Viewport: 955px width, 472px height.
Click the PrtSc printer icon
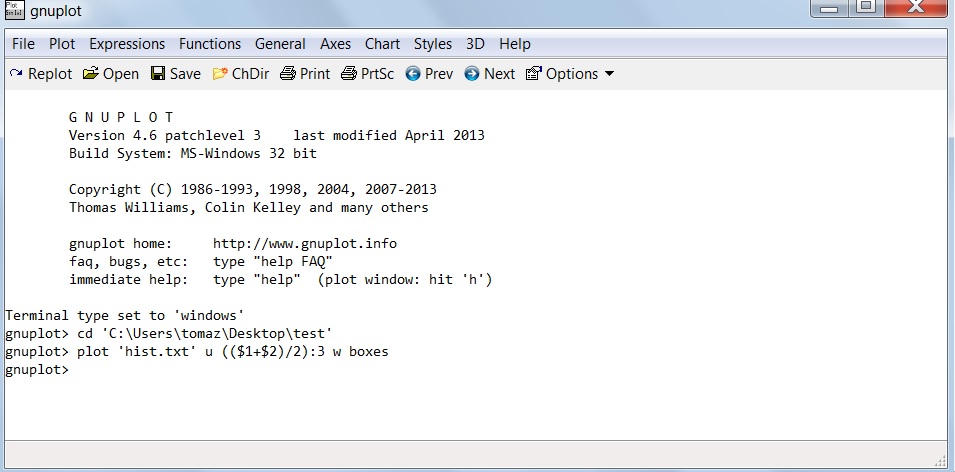348,74
